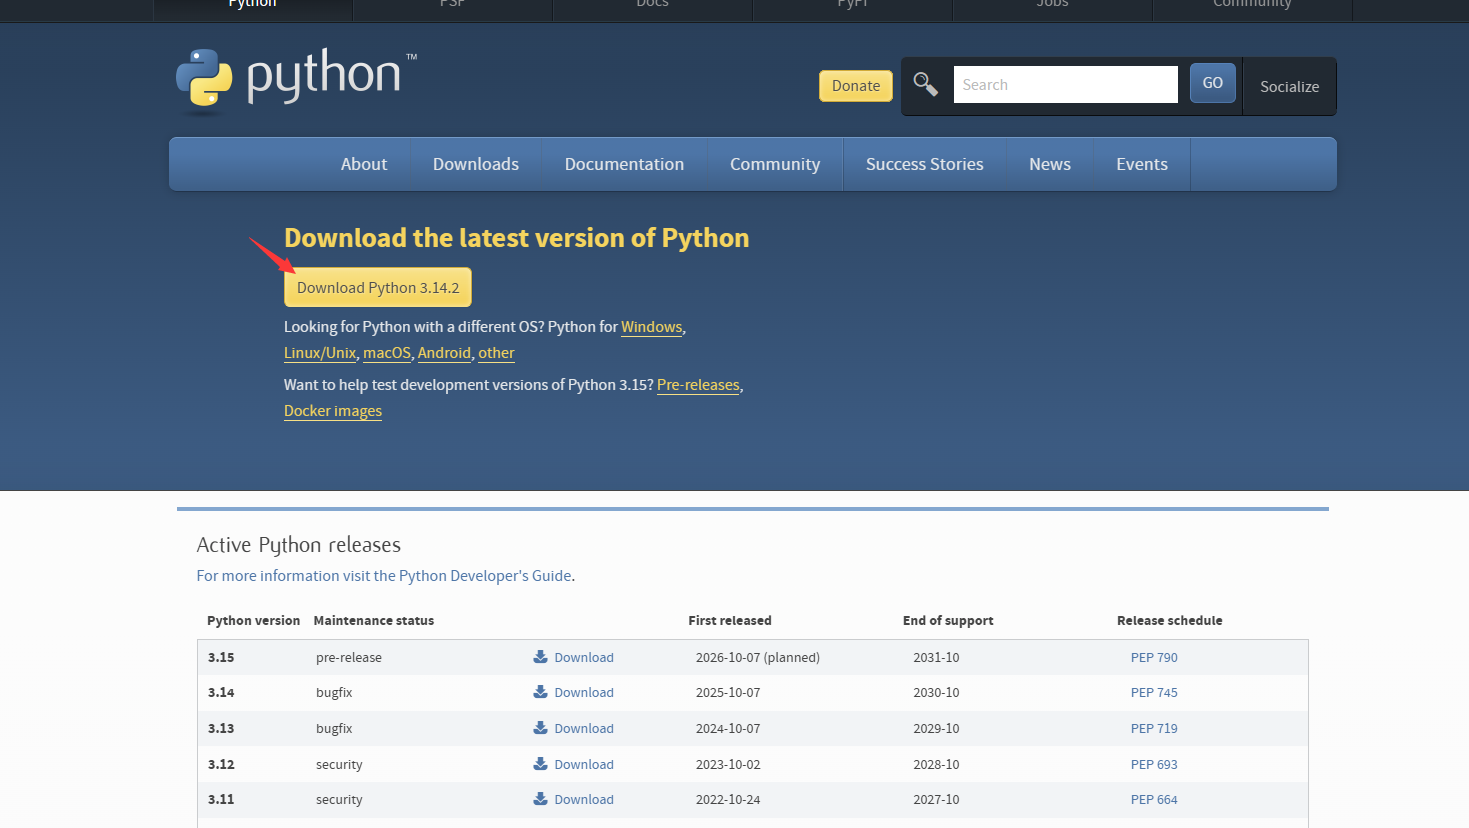Open the Documentation menu

(624, 164)
